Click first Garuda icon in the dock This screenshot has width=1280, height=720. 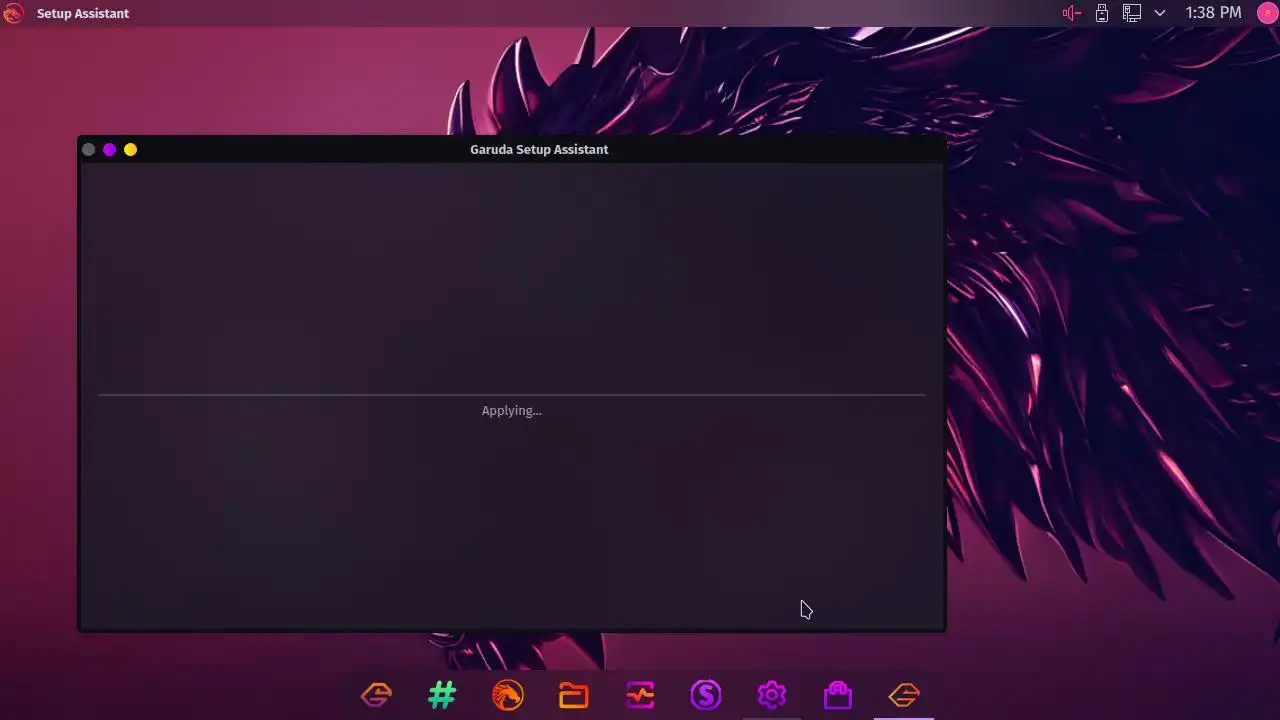(376, 694)
